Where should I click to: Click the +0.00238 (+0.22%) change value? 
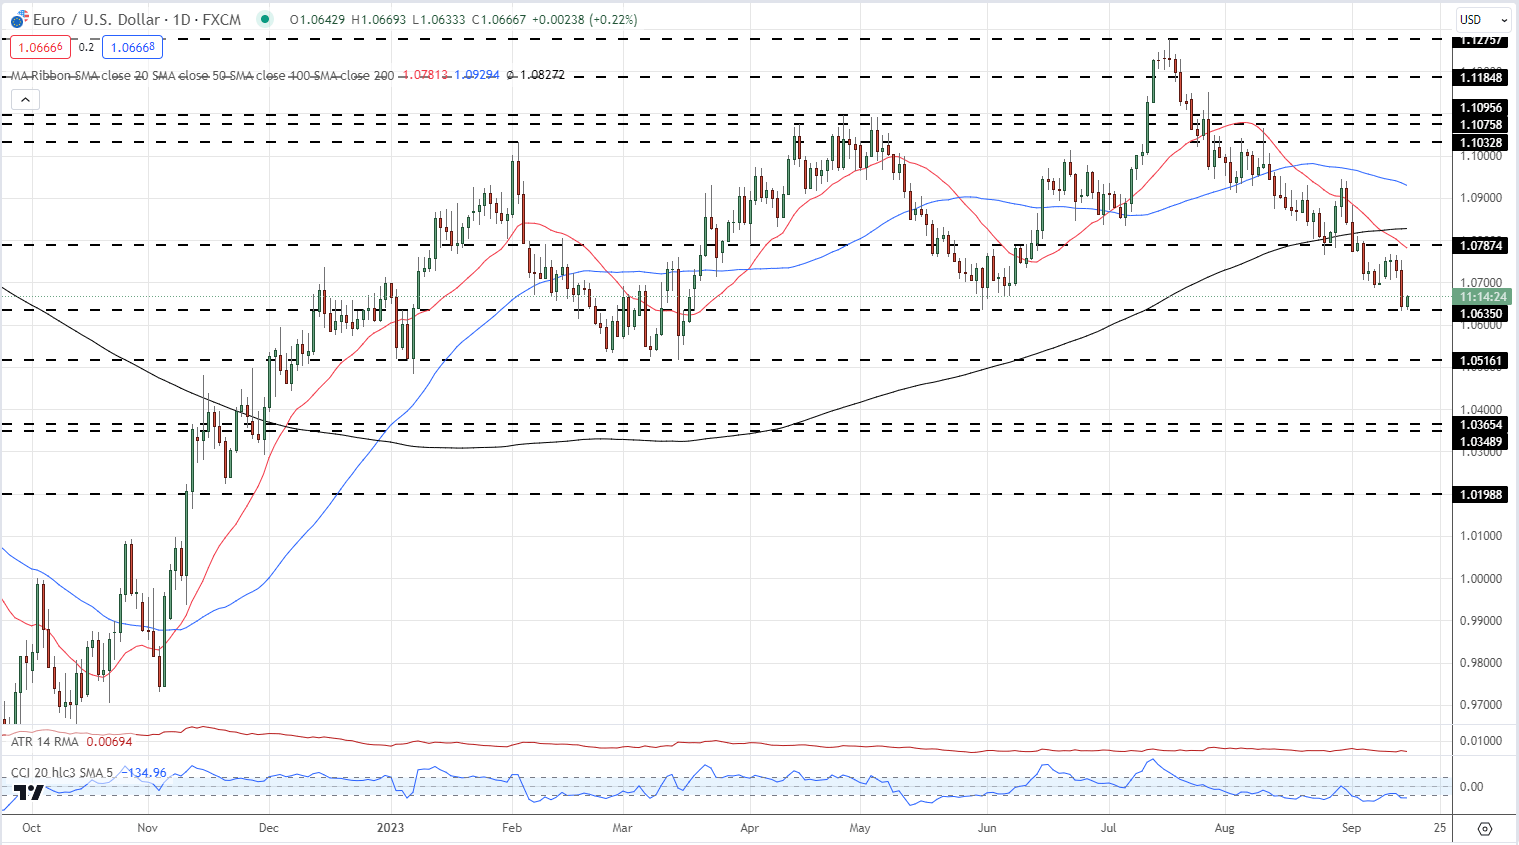584,19
